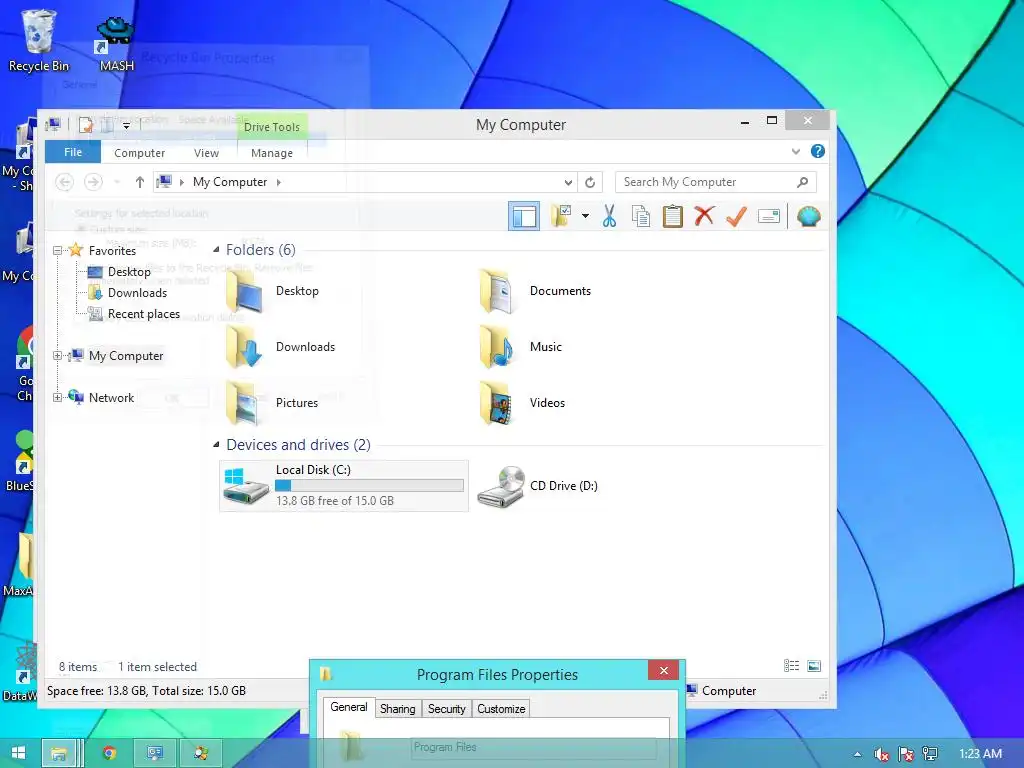Open Sharing tab in Program Files Properties
This screenshot has width=1024, height=768.
click(398, 709)
